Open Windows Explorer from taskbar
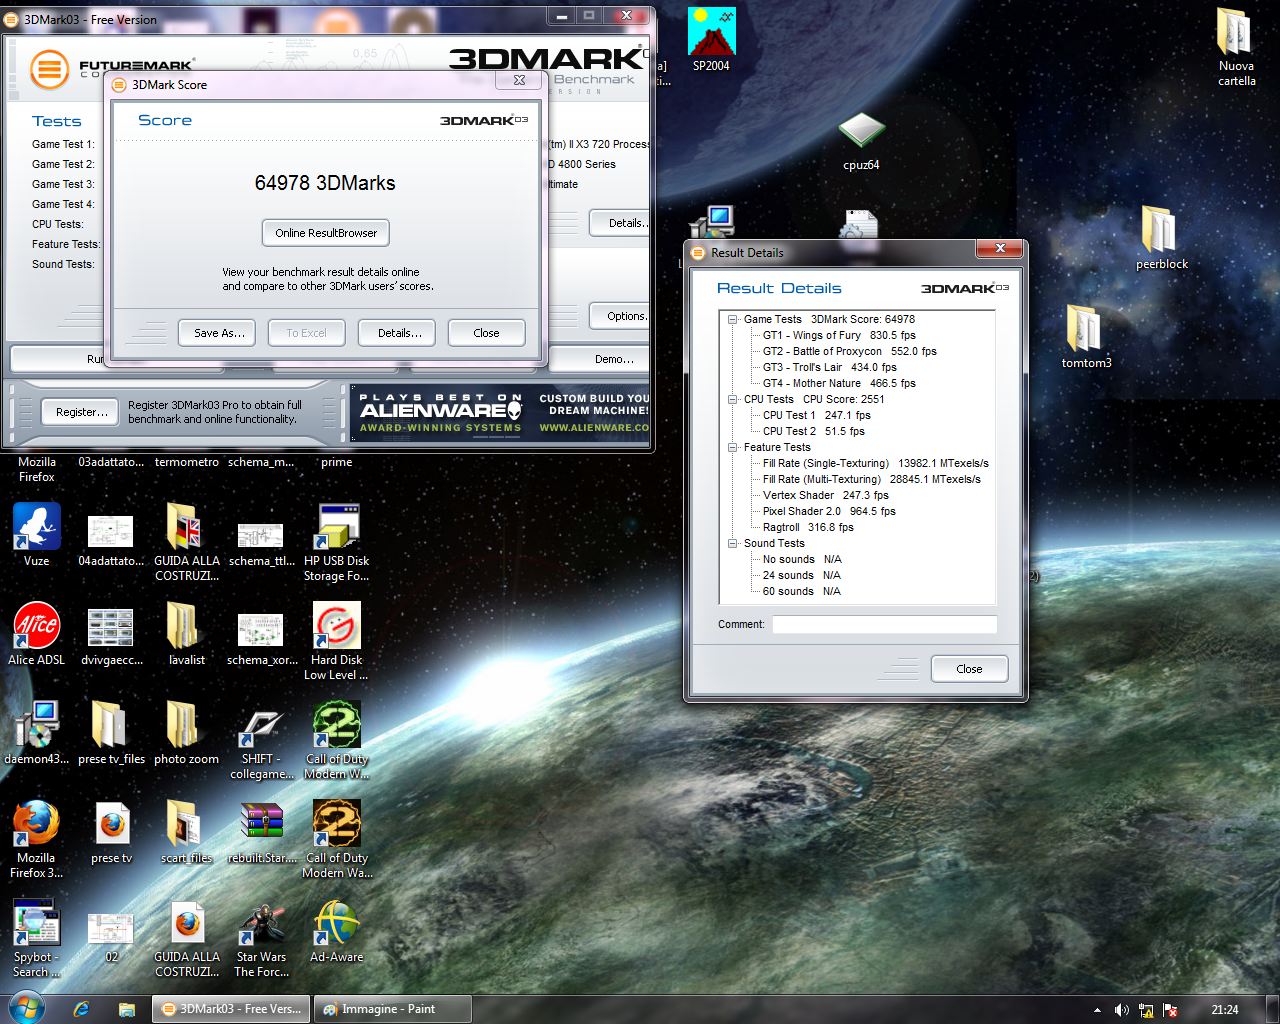Viewport: 1280px width, 1024px height. click(x=126, y=1010)
